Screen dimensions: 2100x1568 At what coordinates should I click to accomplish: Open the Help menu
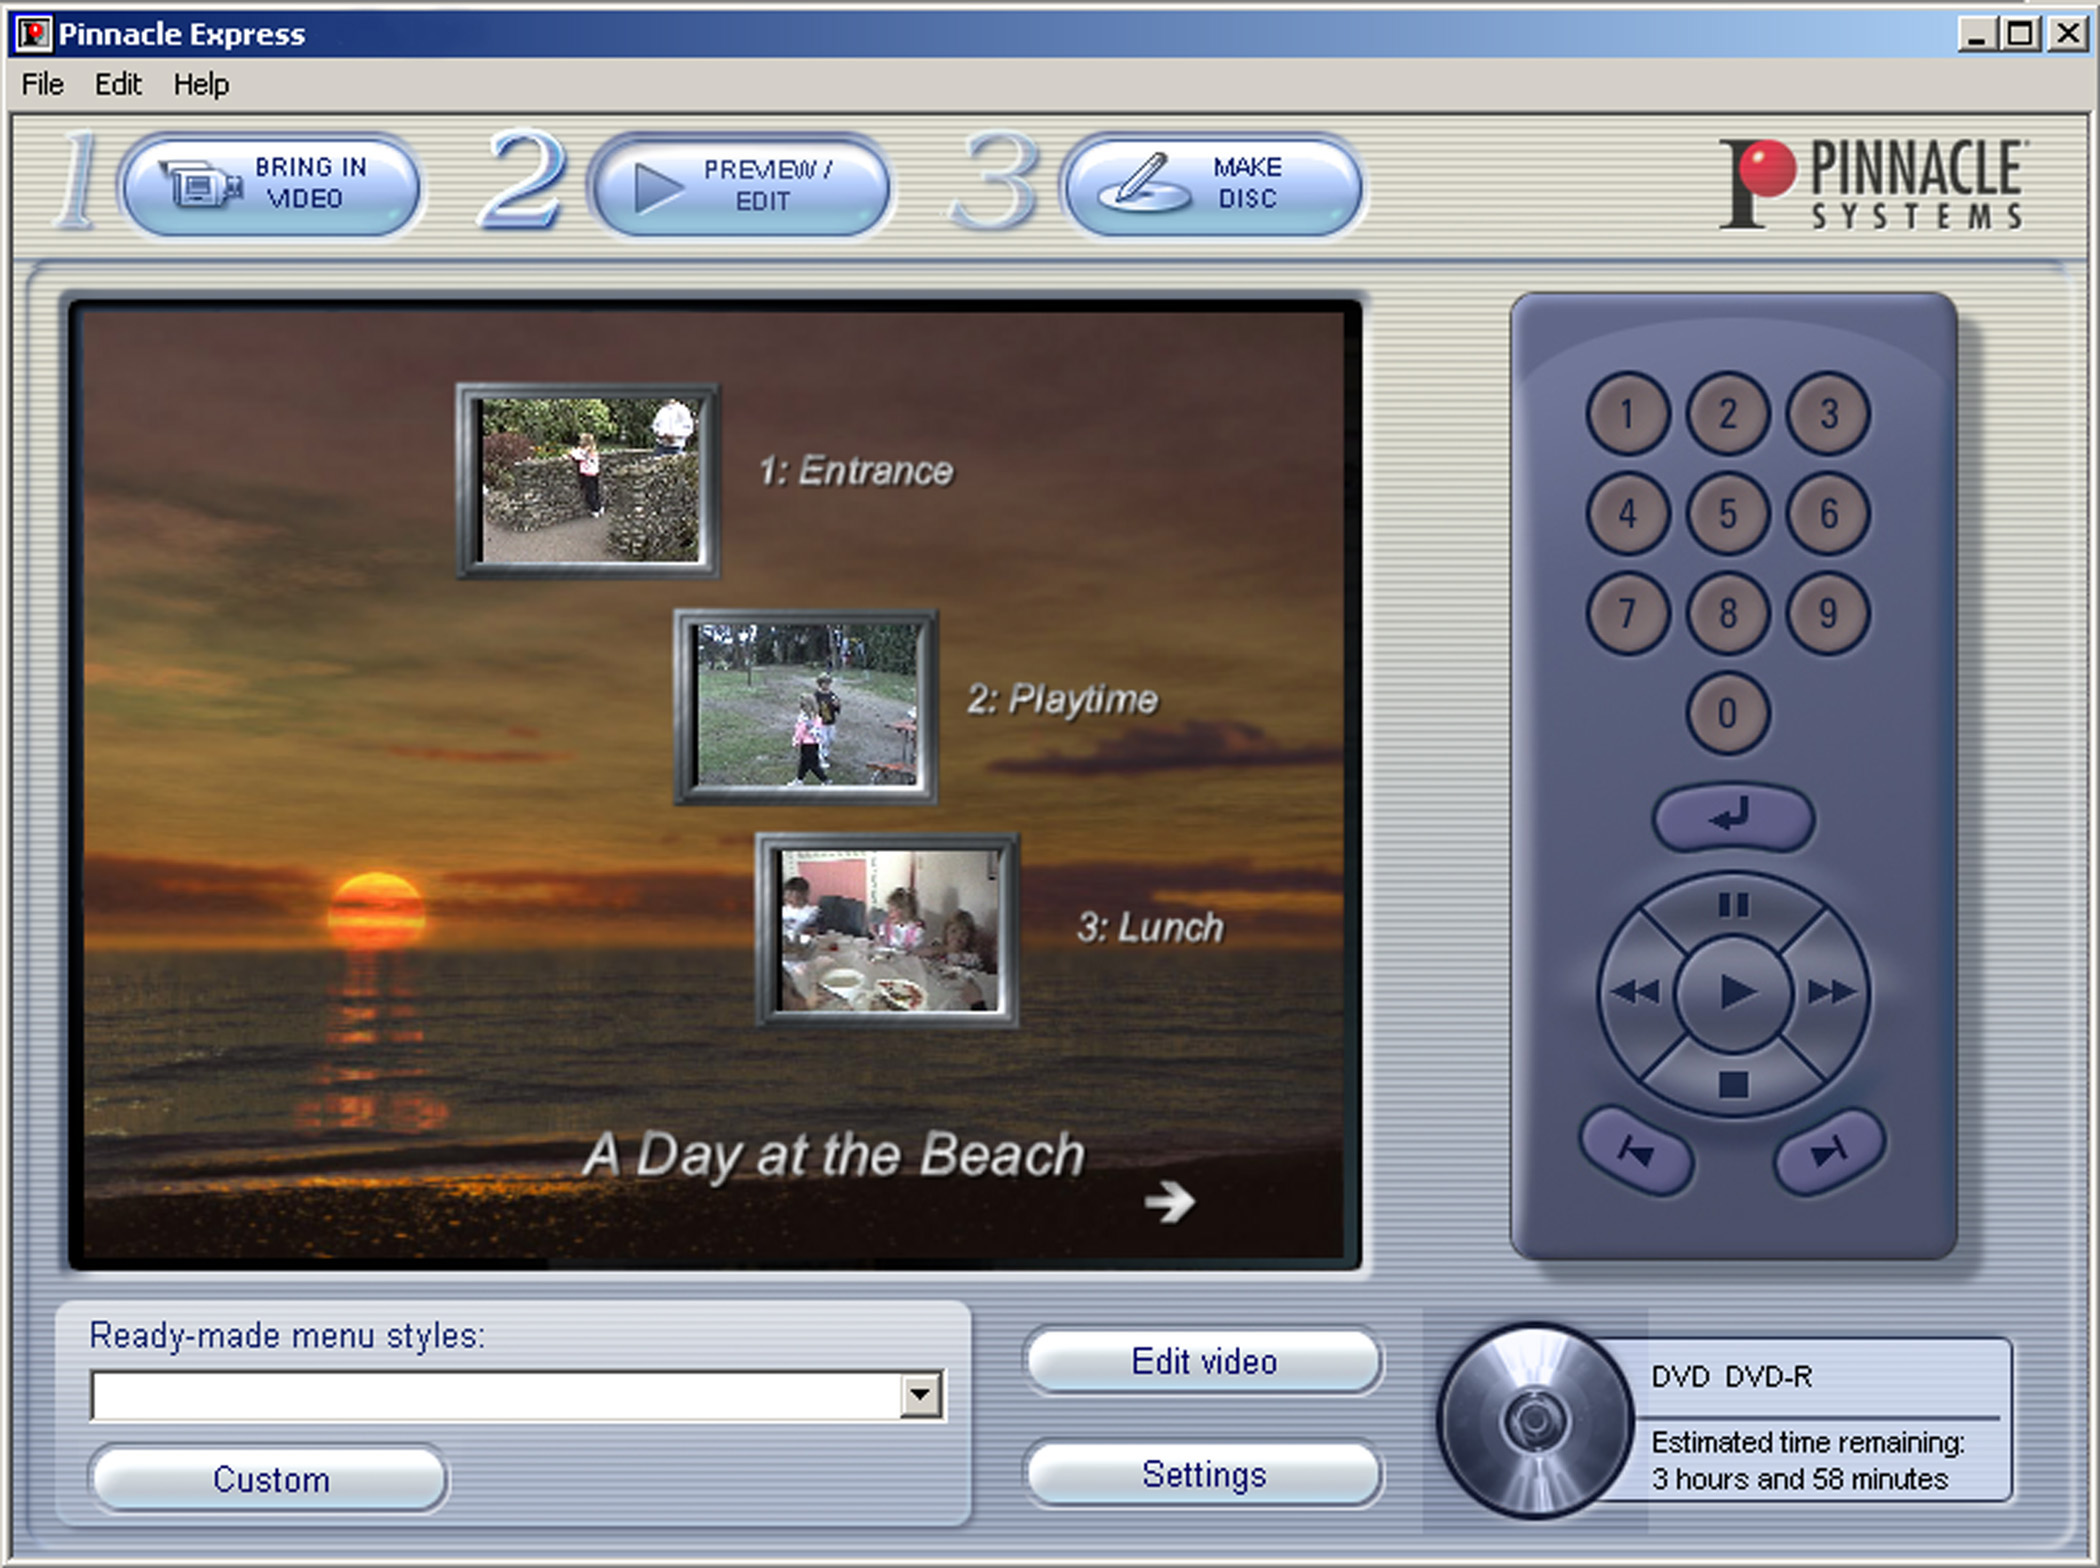click(201, 84)
